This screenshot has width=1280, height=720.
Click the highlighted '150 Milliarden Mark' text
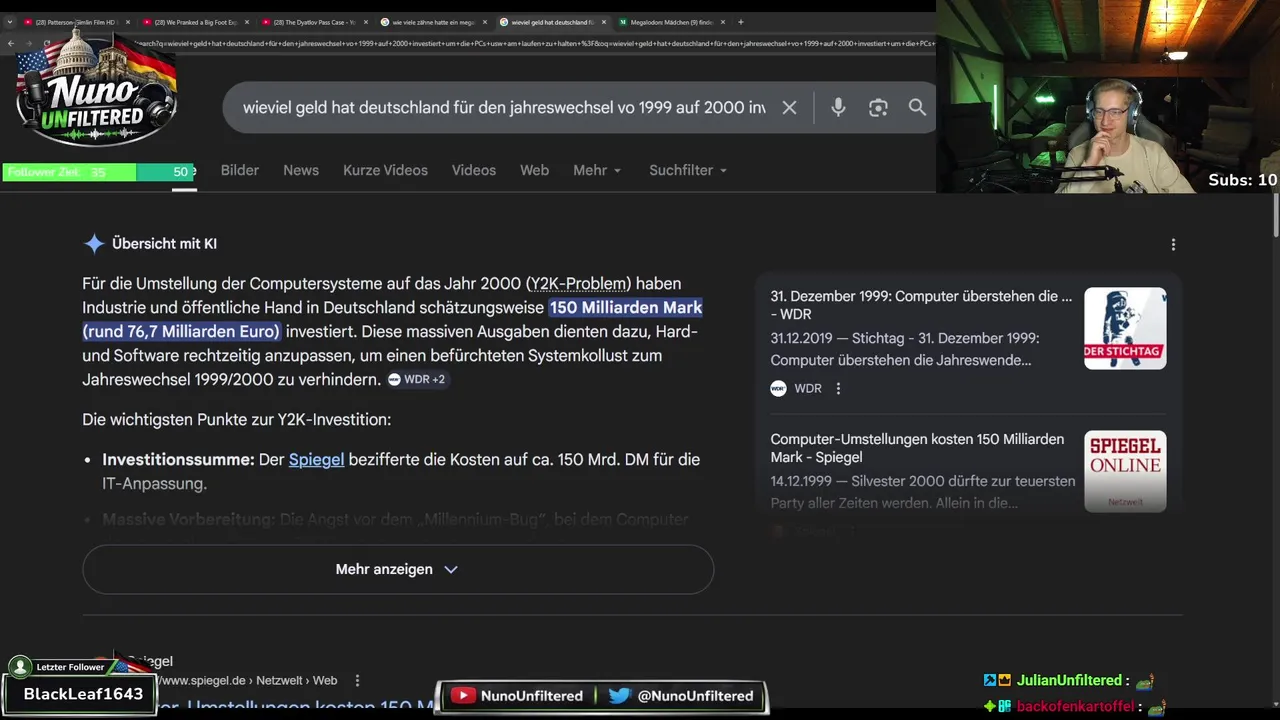coord(626,307)
